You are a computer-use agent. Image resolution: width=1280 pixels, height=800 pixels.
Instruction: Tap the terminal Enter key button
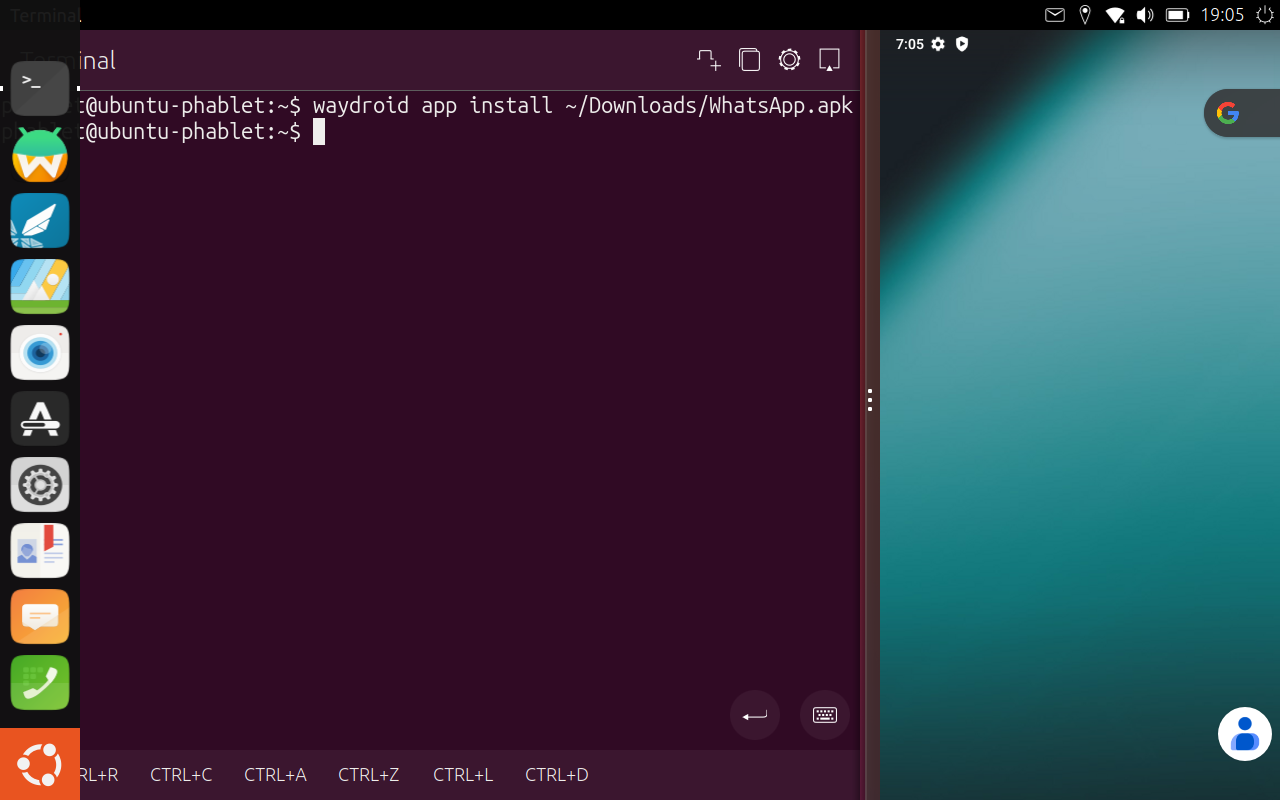tap(755, 715)
